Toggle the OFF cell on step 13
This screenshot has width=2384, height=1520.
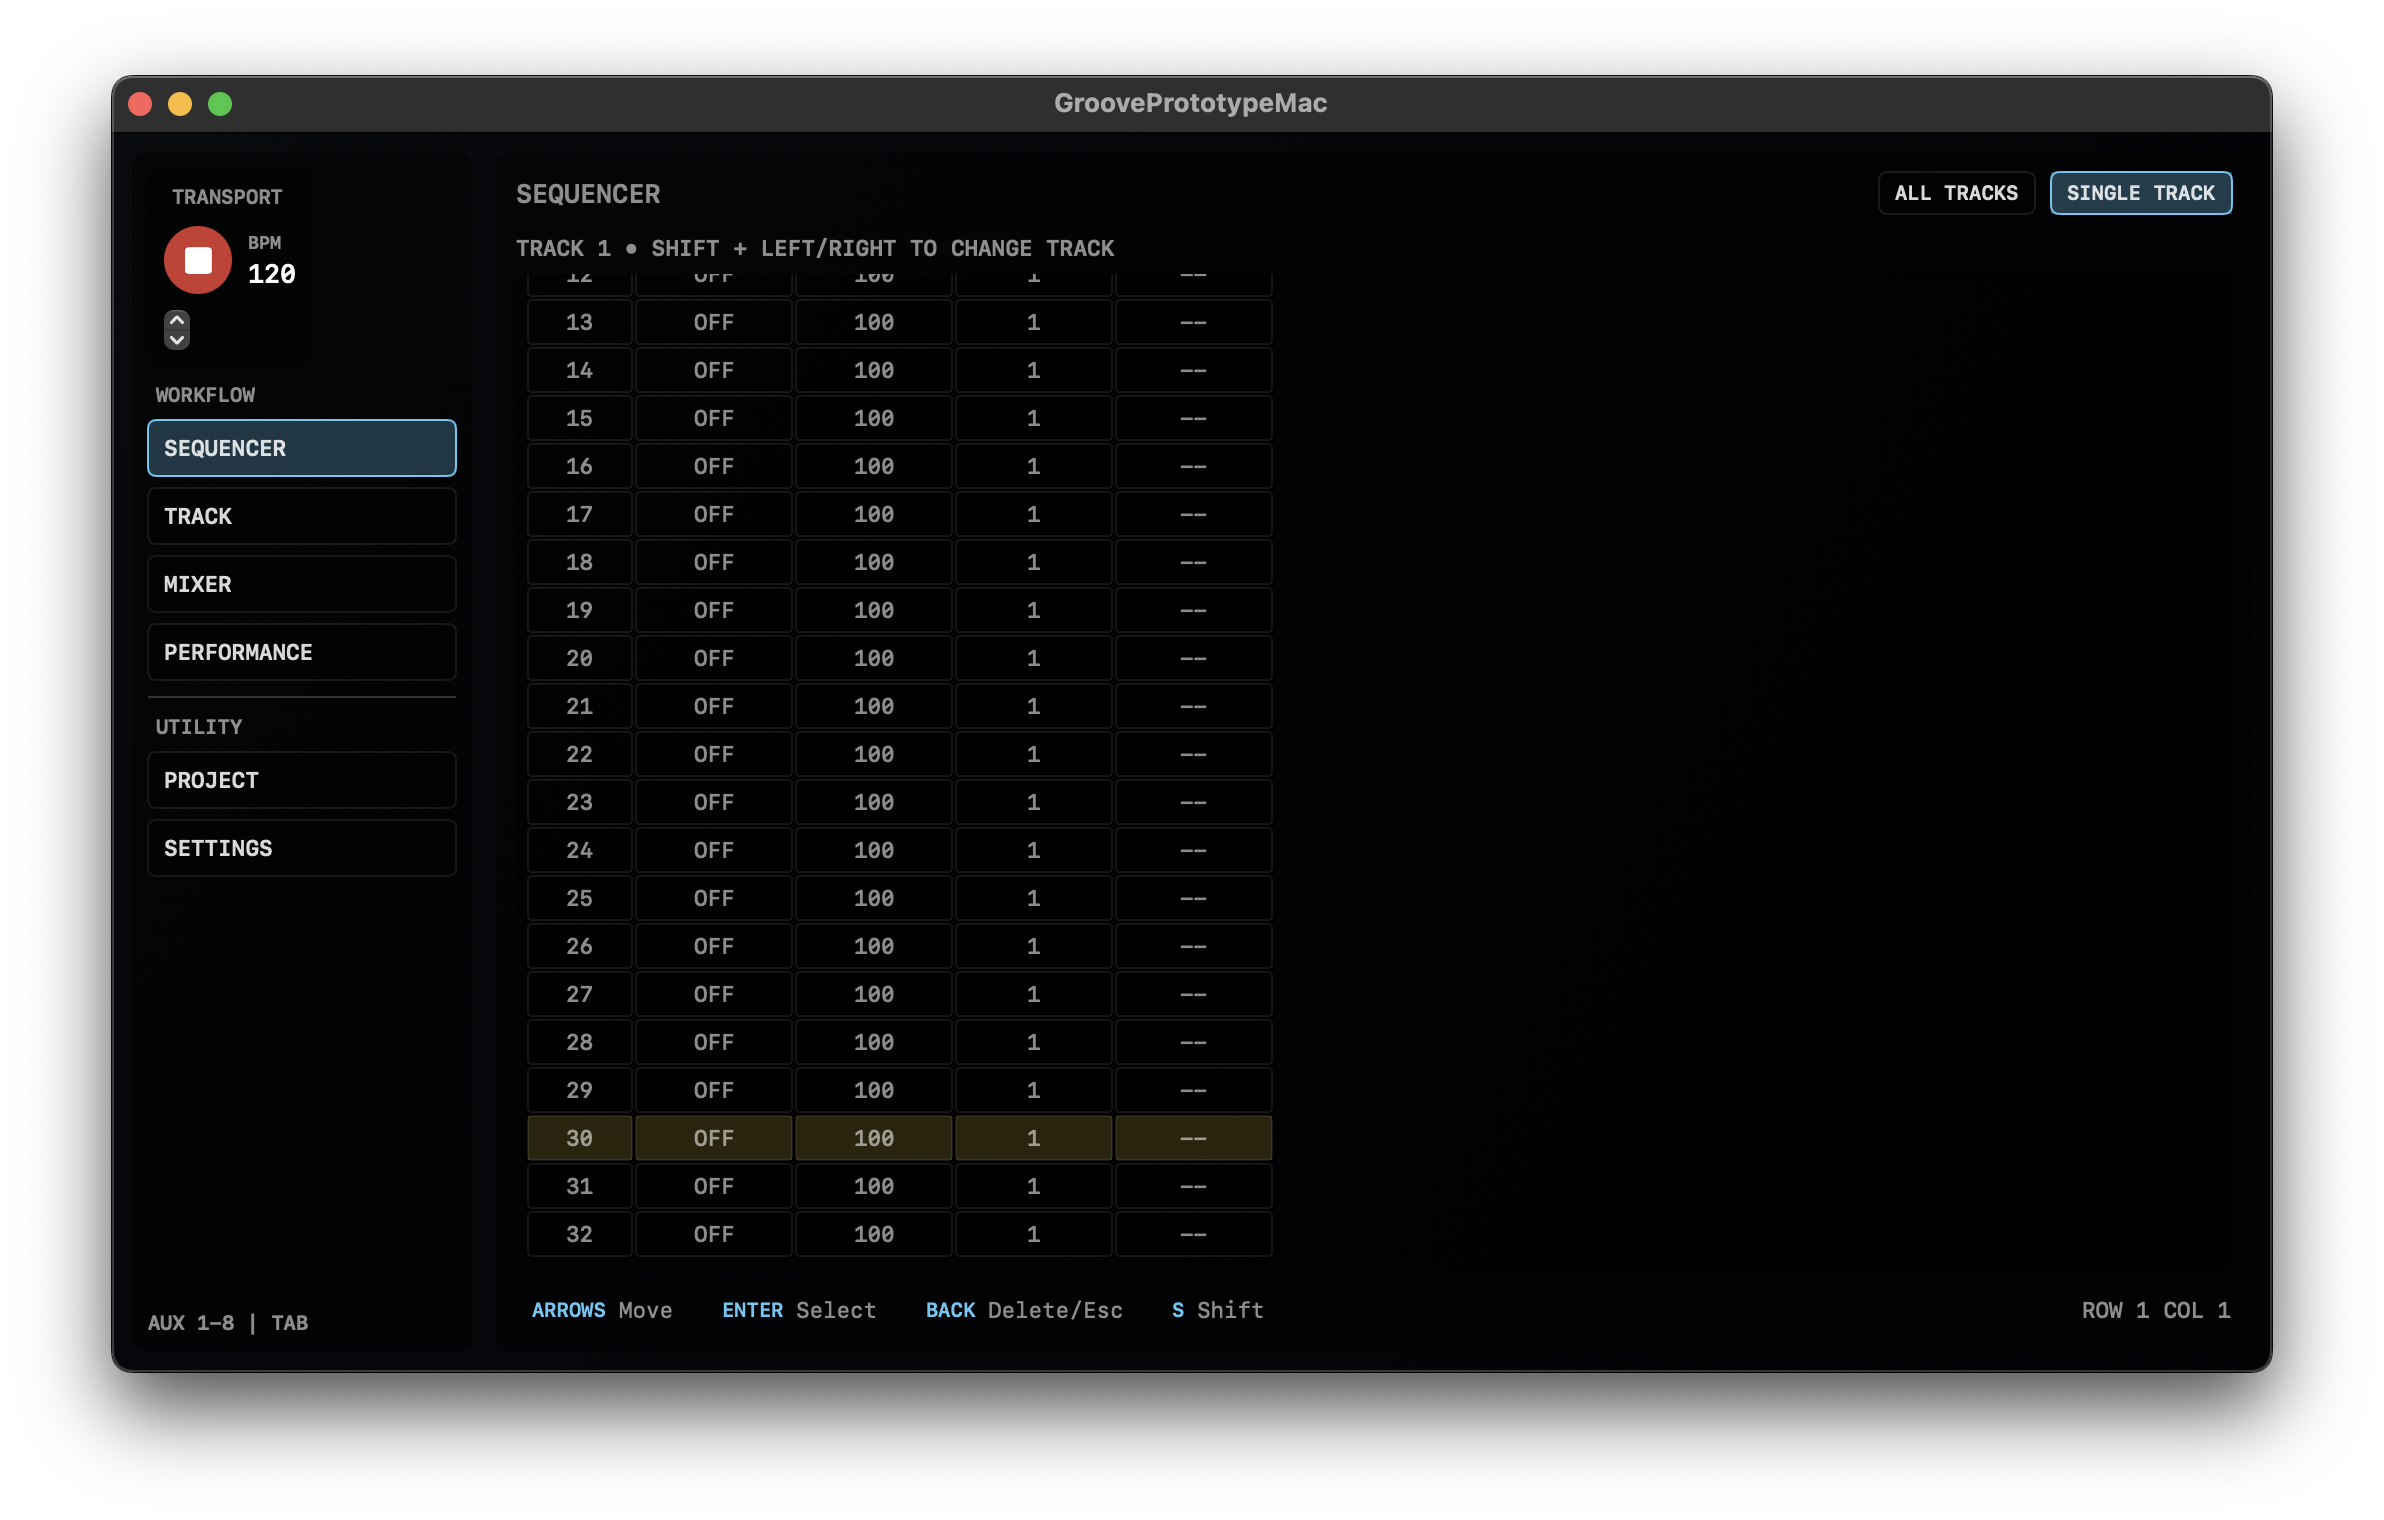713,322
